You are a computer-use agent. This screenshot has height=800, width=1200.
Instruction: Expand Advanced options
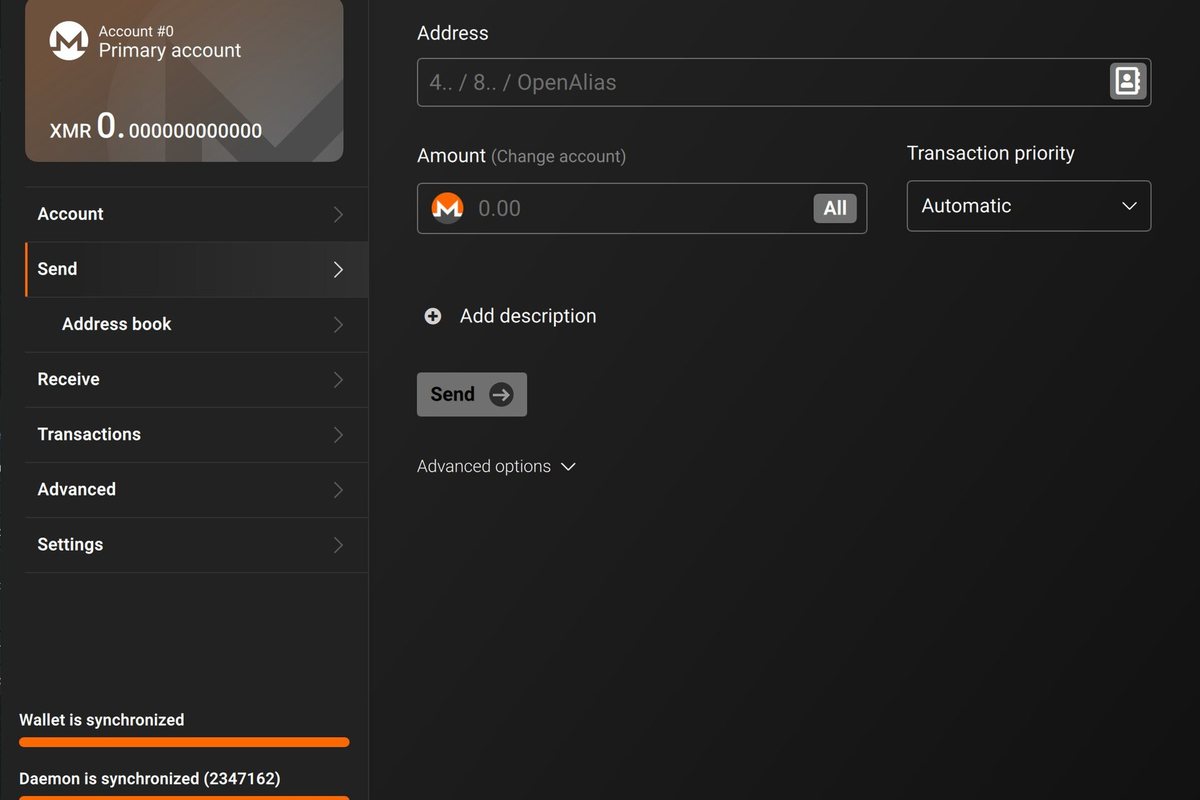(496, 466)
